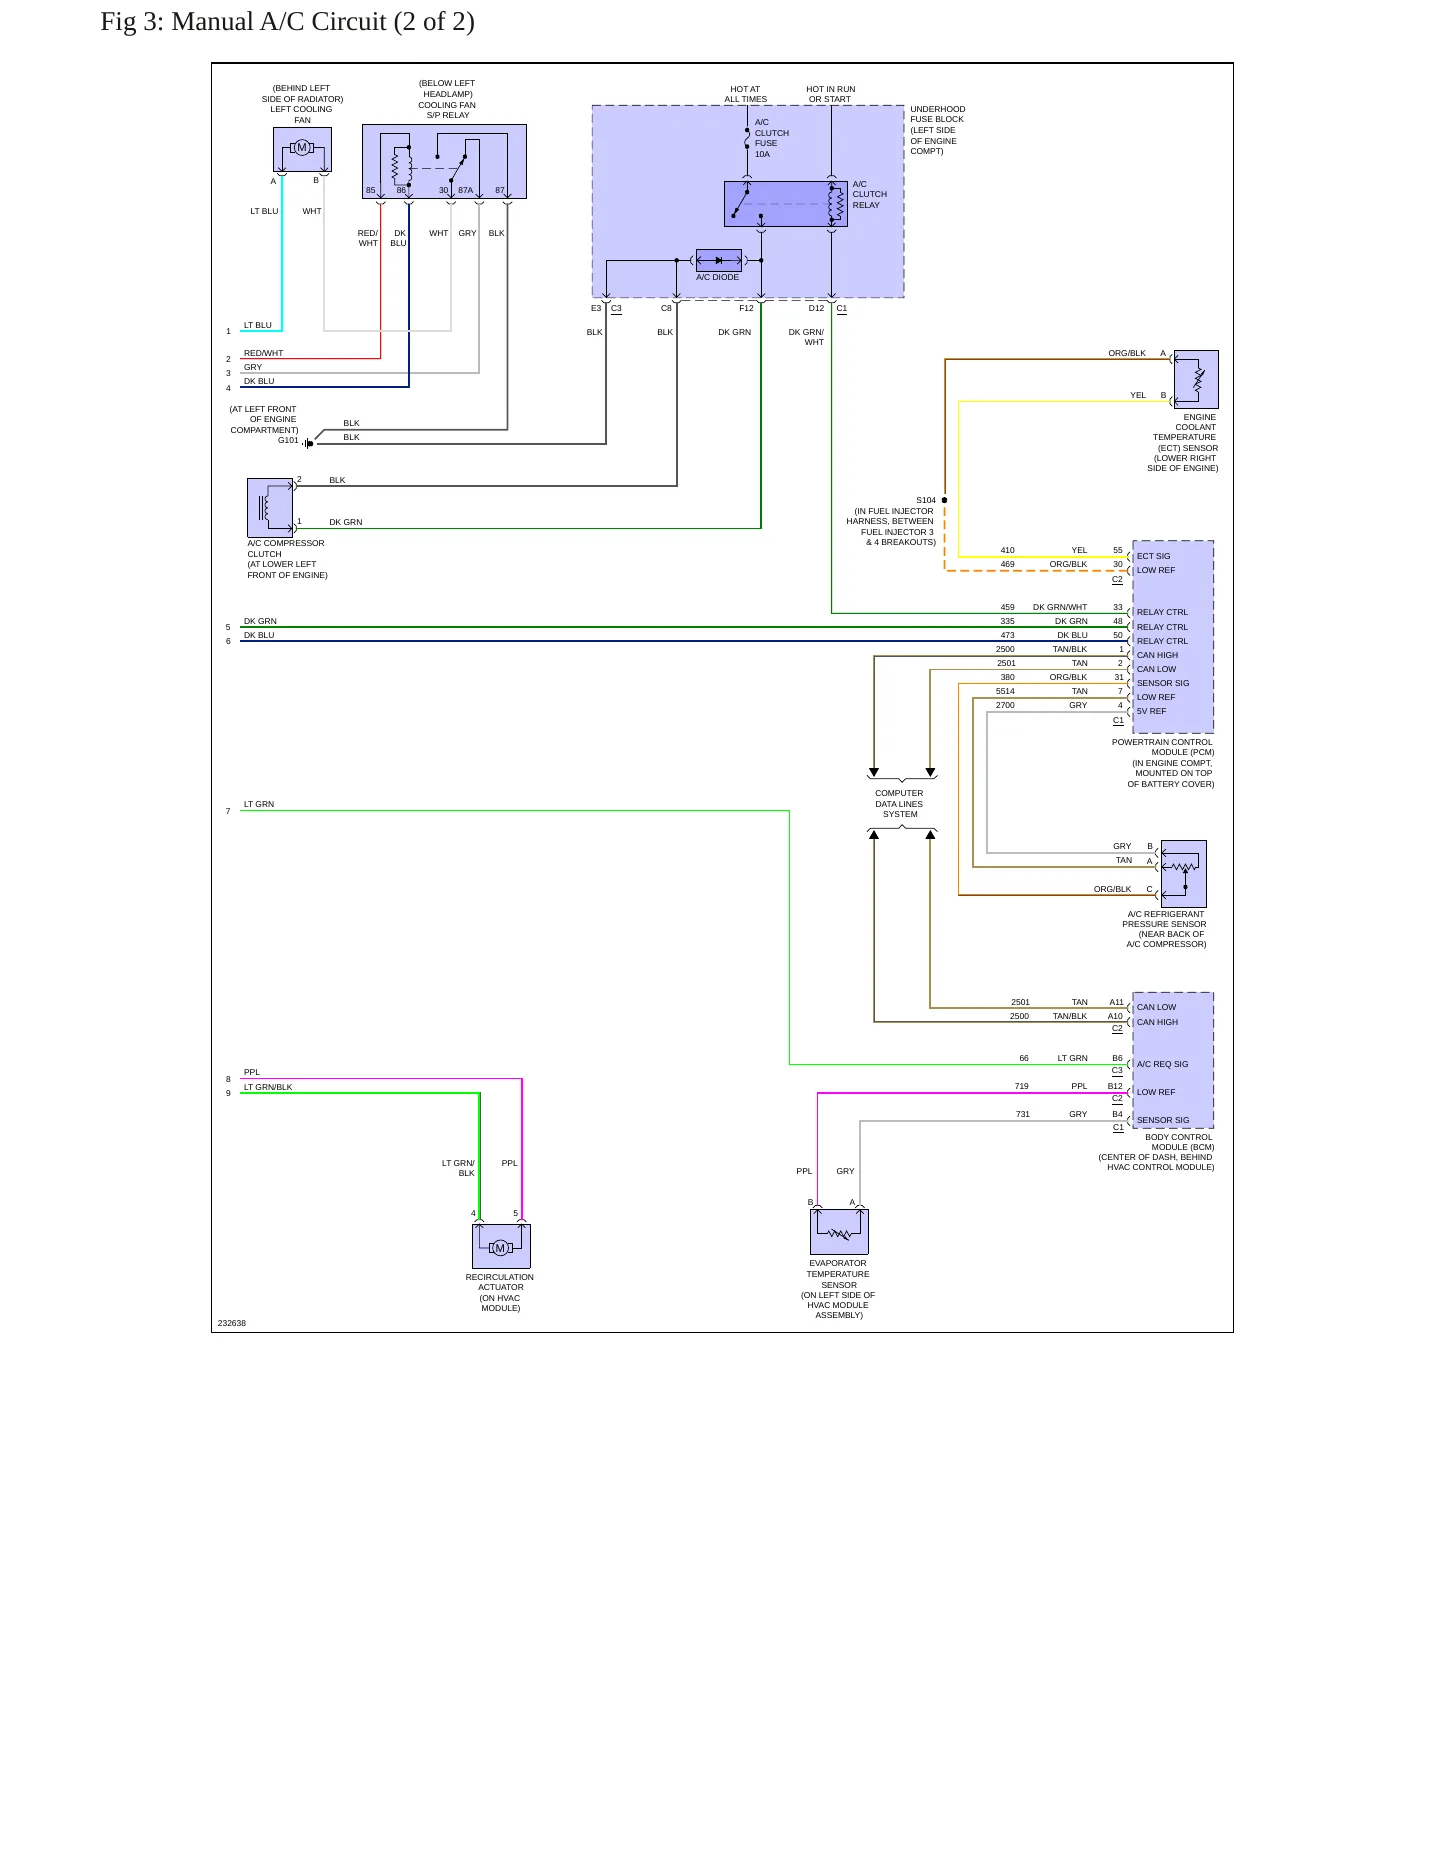
Task: Click circuit number '459'
Action: [1007, 607]
